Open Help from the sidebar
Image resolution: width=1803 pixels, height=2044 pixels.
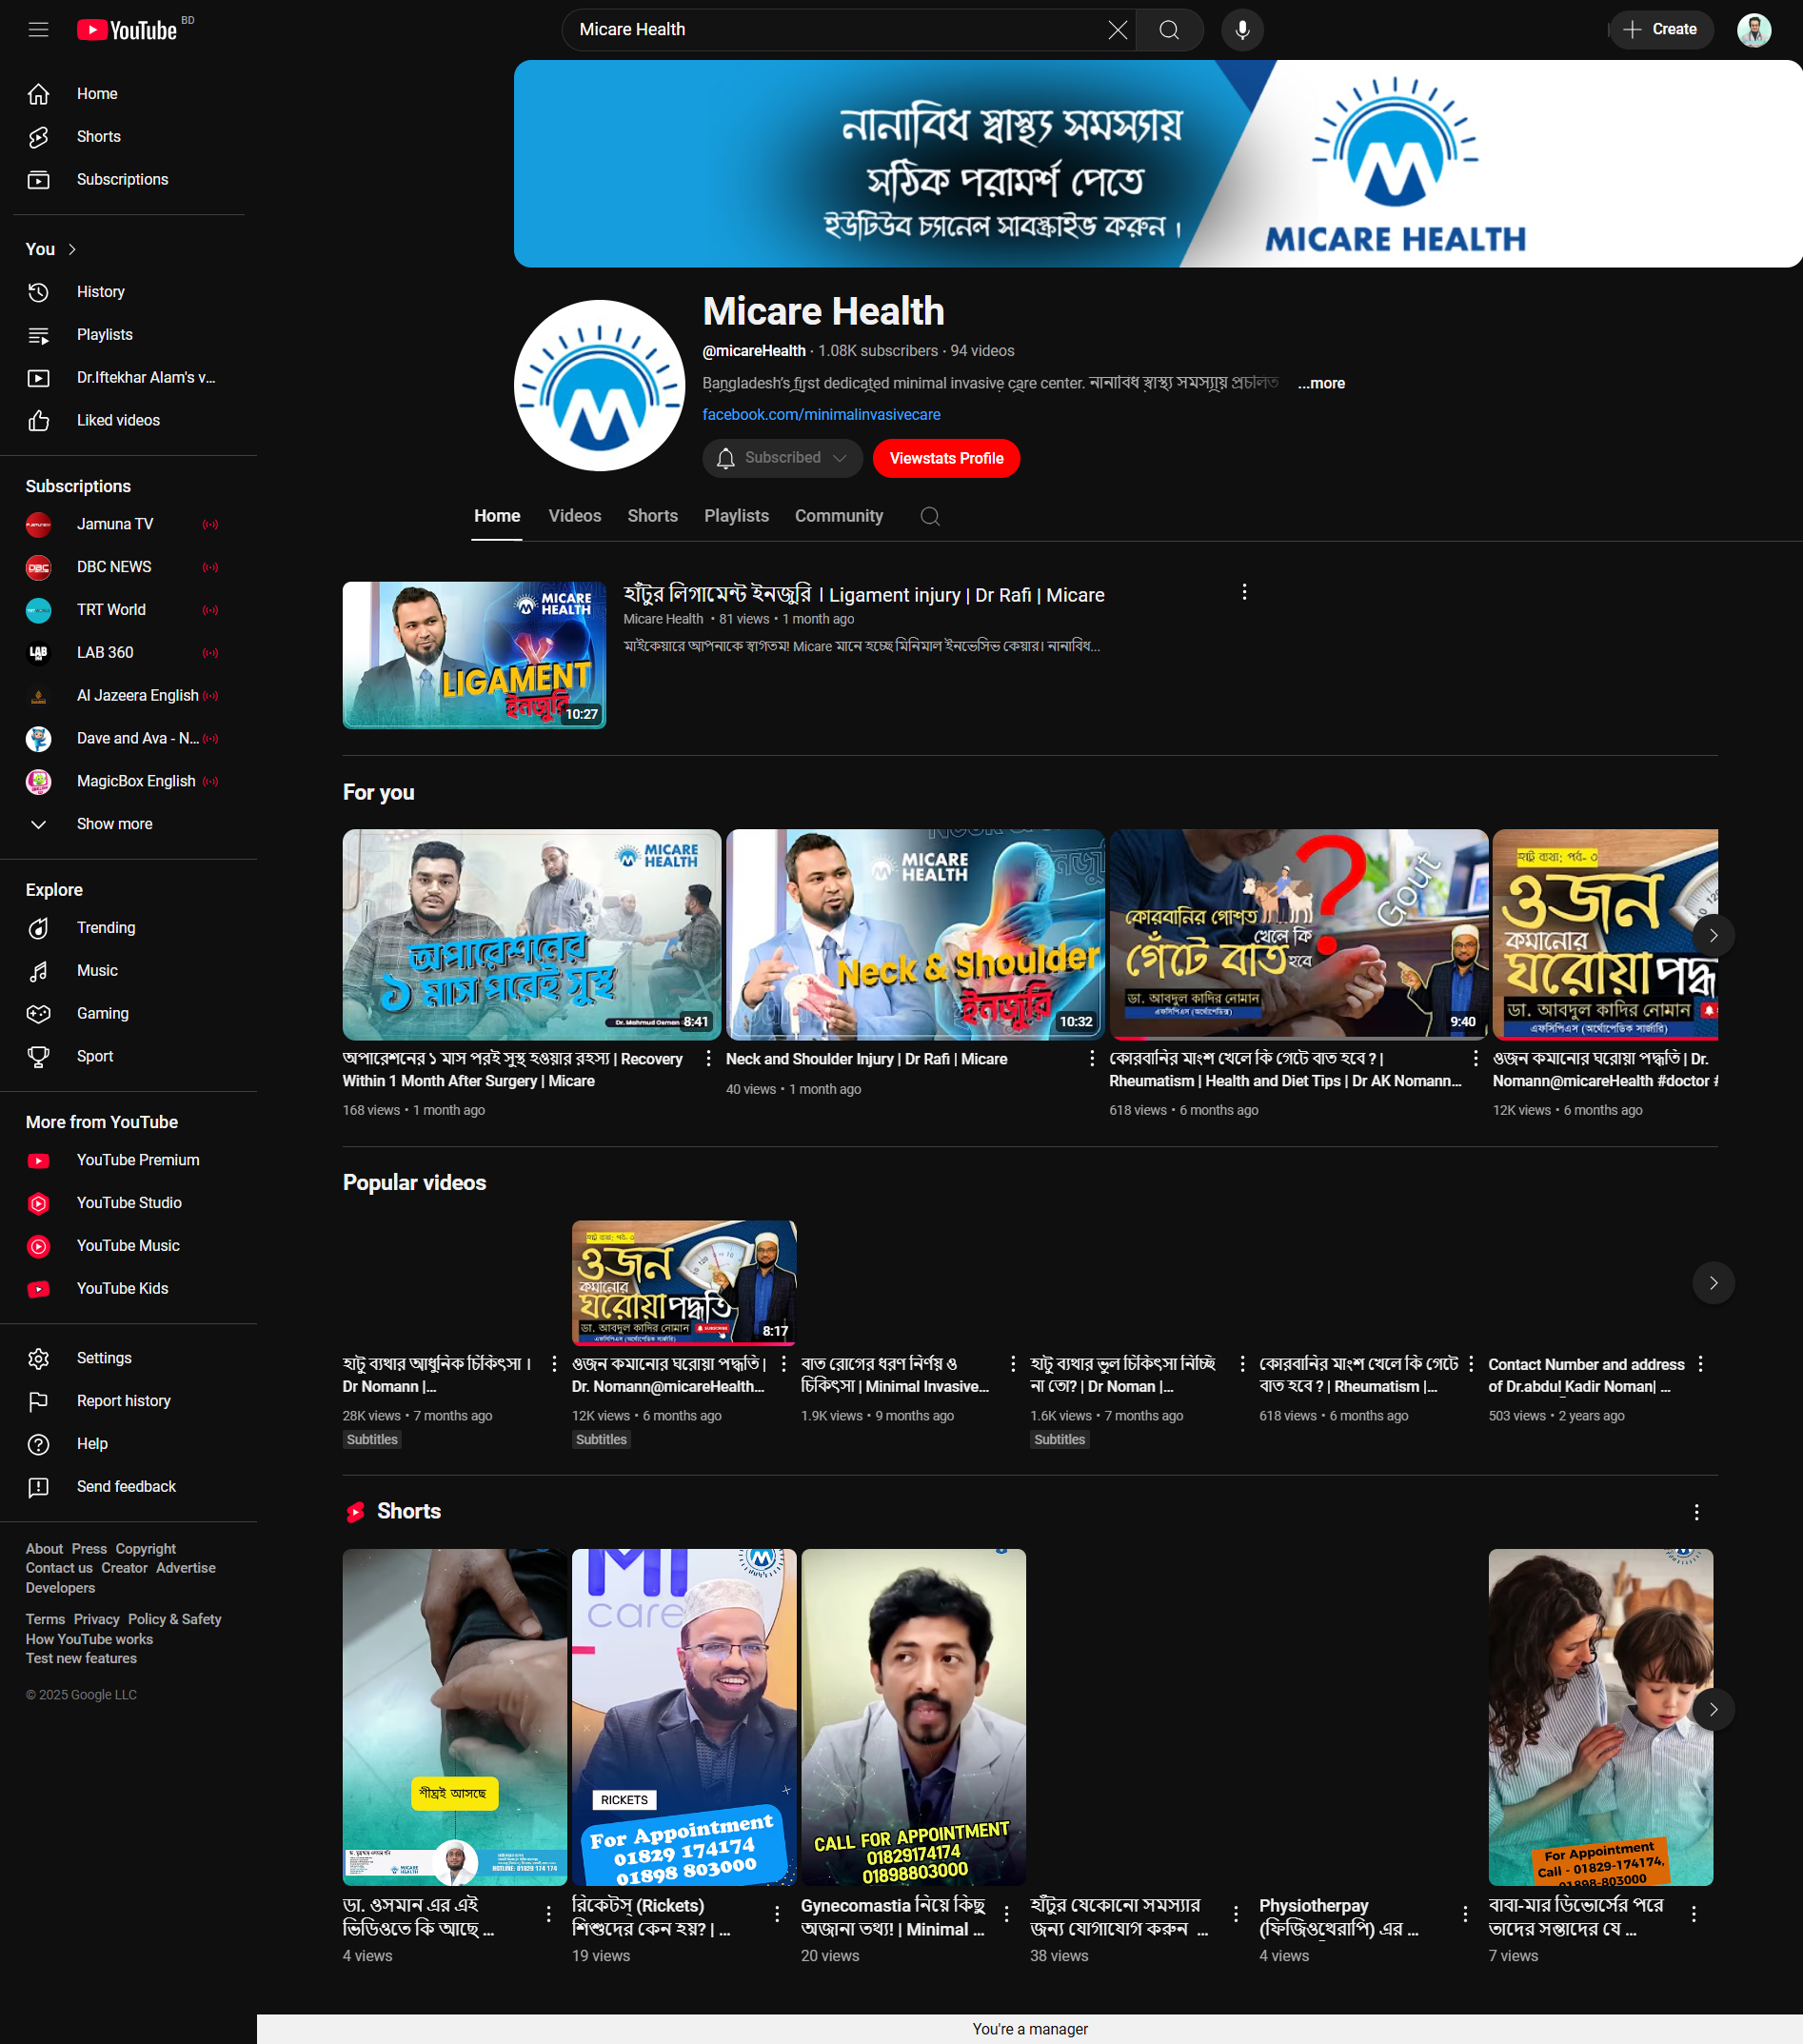[128, 1445]
